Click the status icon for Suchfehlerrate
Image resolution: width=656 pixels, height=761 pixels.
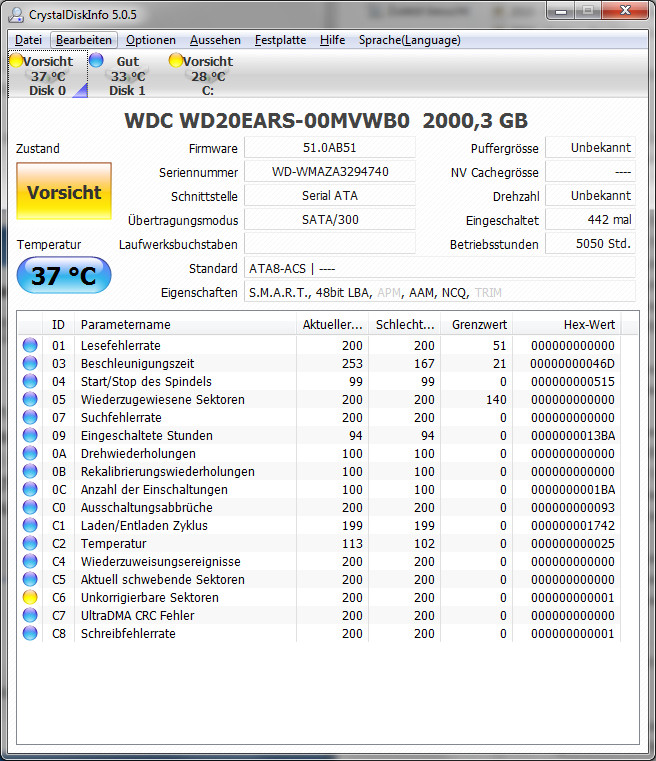coord(30,417)
